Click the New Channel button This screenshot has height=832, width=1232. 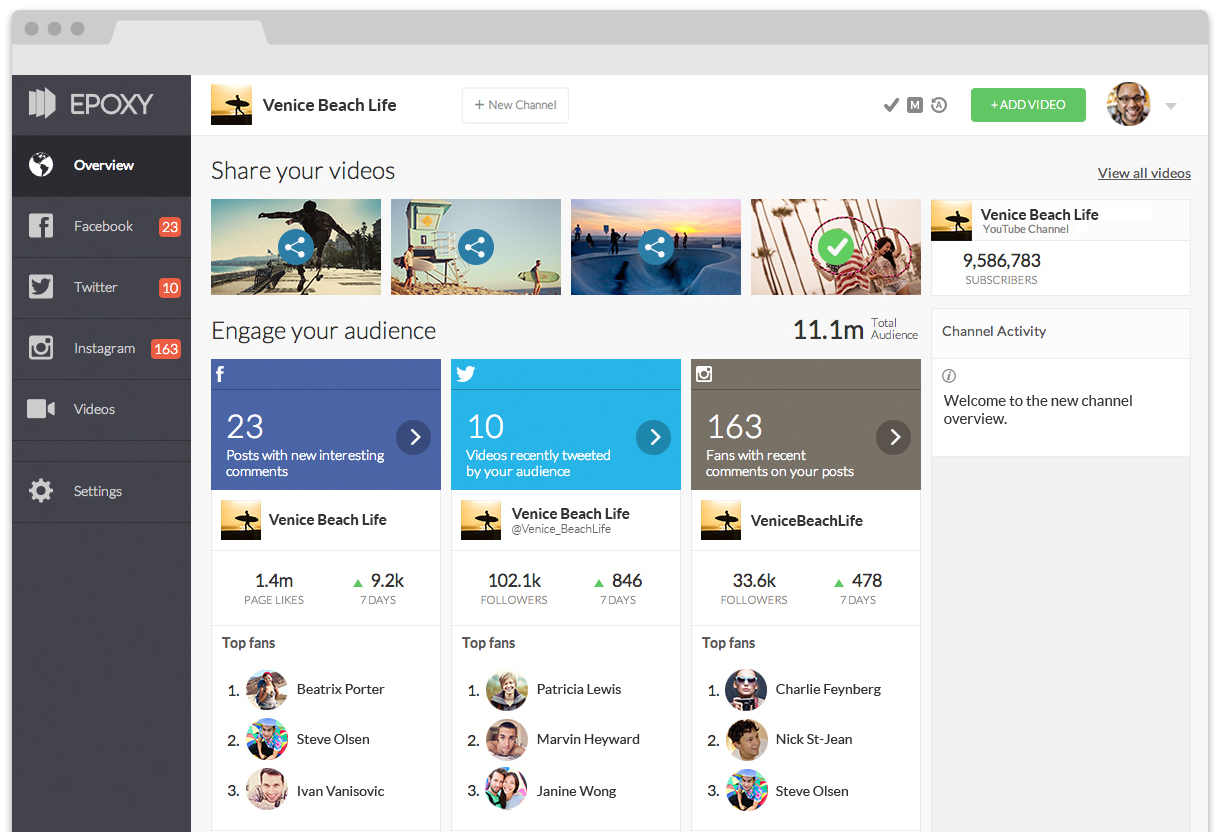[x=515, y=105]
